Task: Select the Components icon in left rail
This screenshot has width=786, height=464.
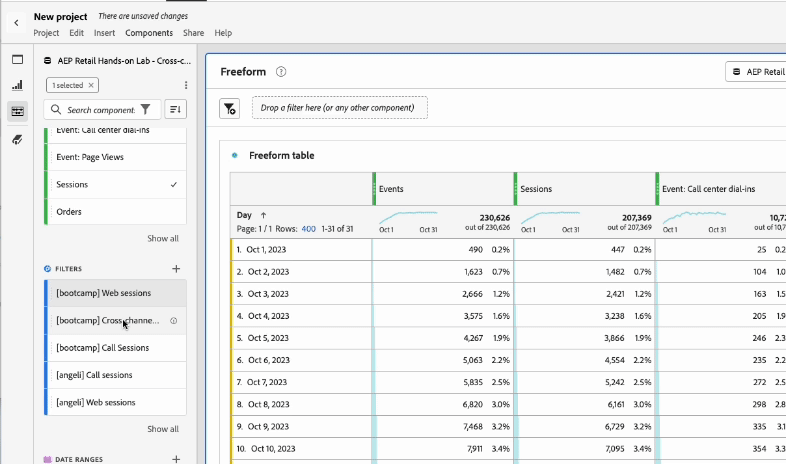Action: pyautogui.click(x=18, y=111)
